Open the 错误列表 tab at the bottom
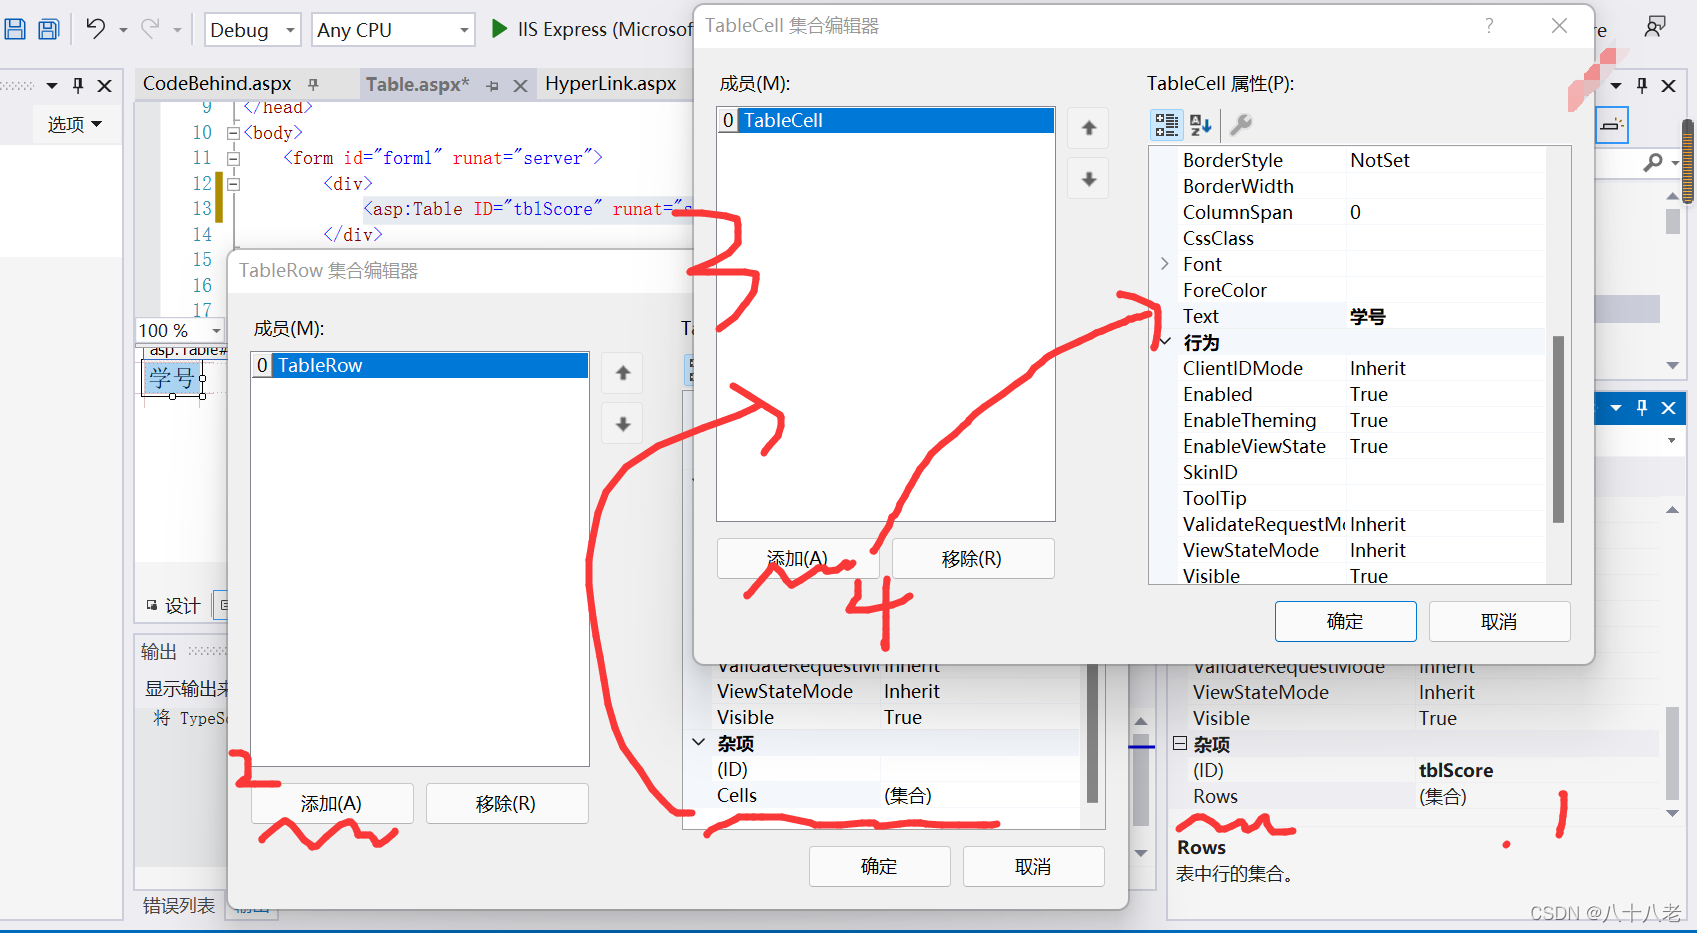Screen dimensions: 1697x933 coord(179,906)
